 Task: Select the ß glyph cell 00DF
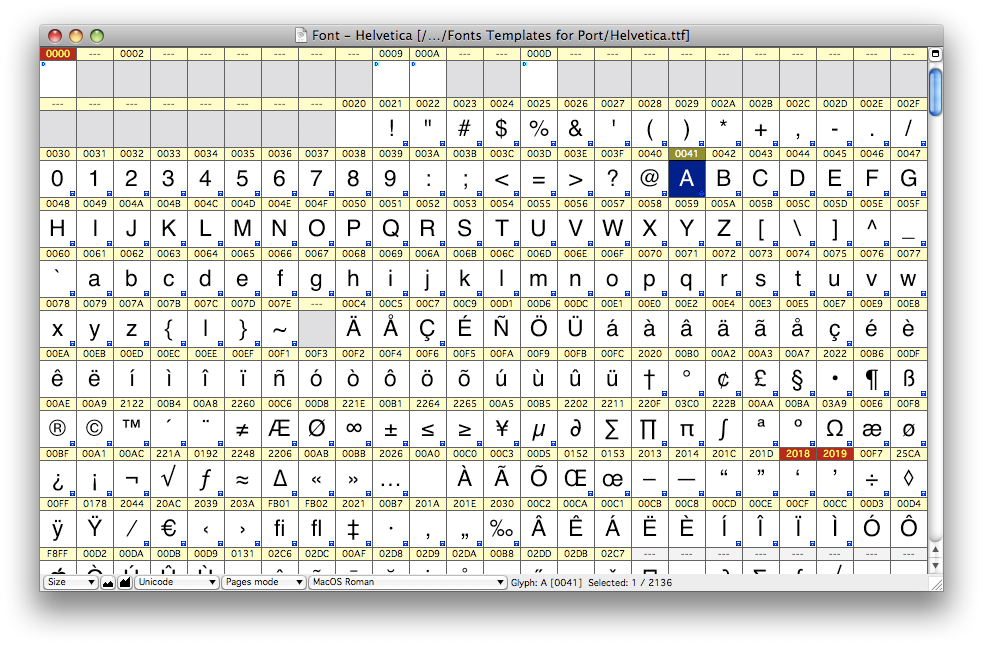point(908,378)
